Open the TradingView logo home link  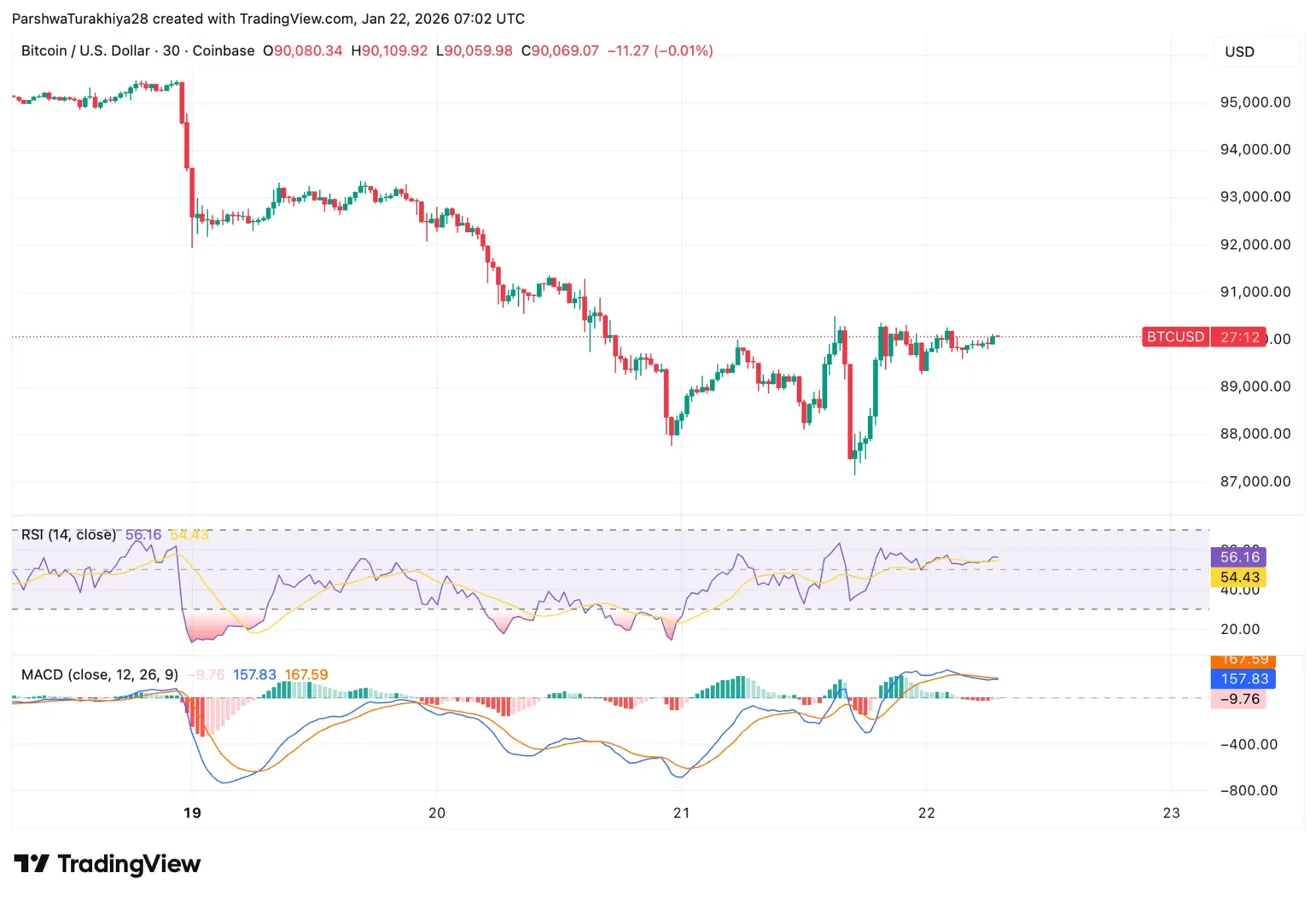tap(105, 863)
